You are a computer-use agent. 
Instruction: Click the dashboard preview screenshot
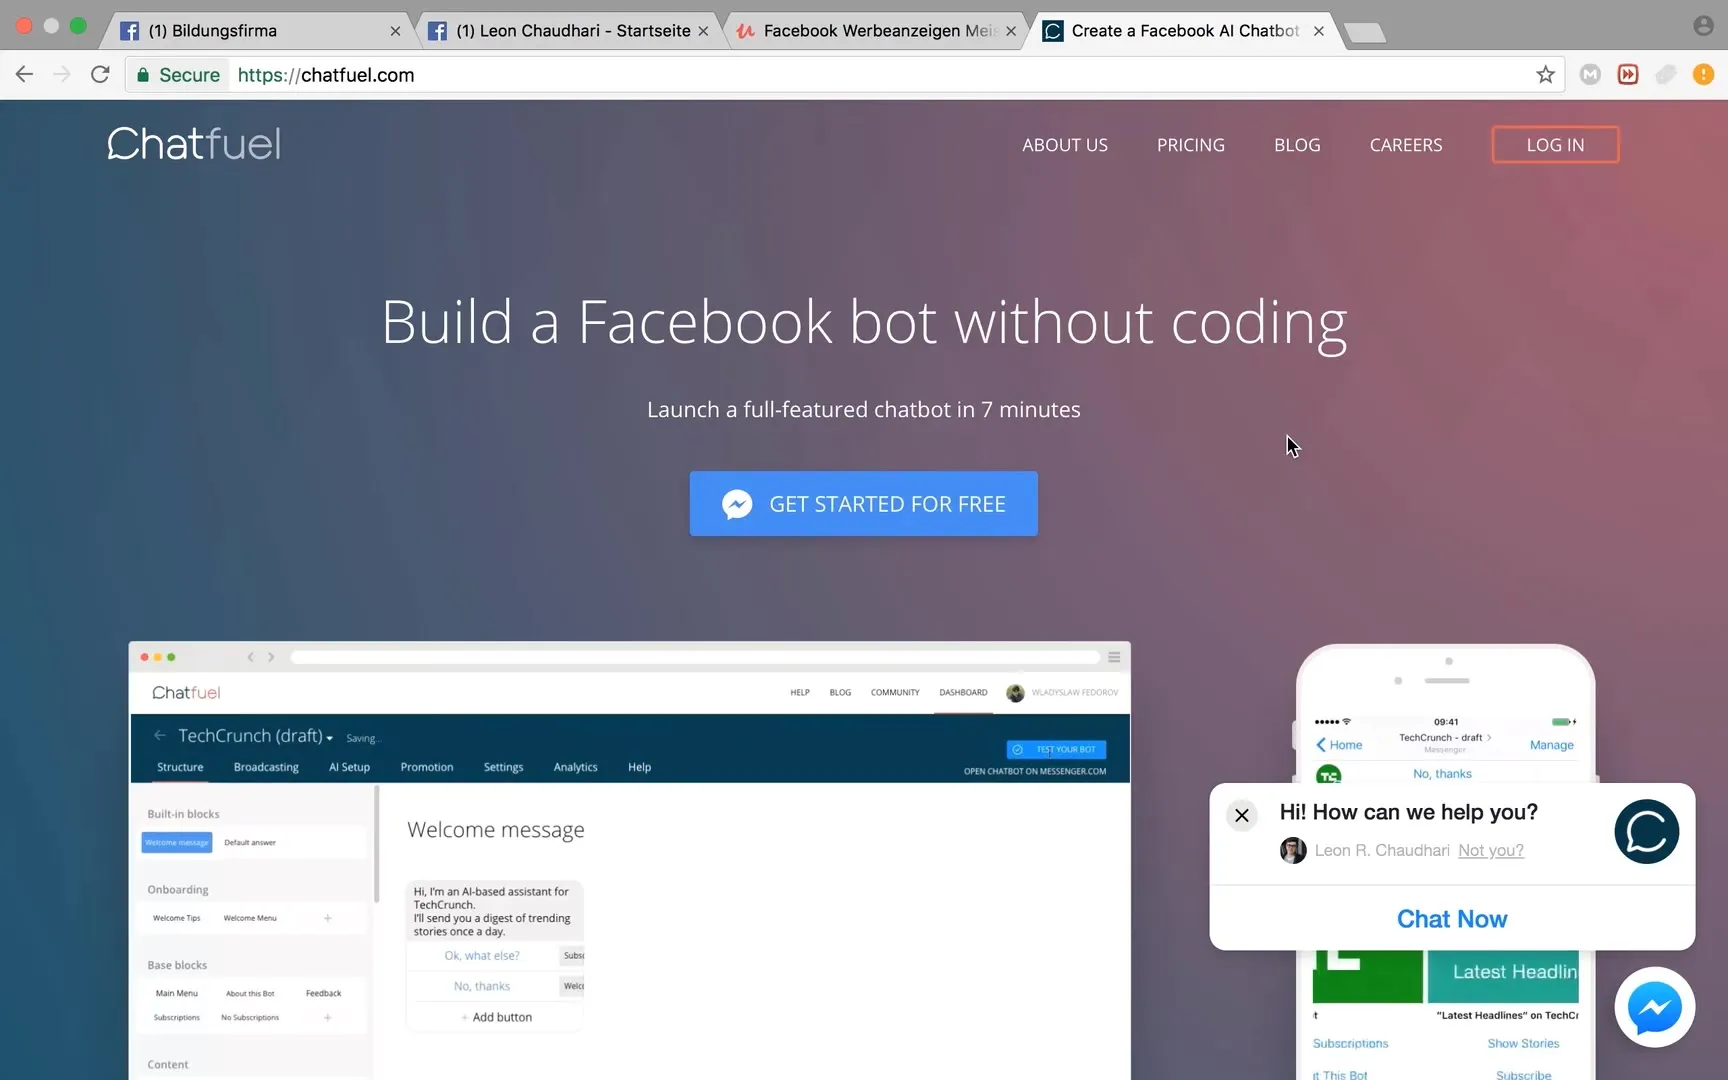click(x=630, y=860)
